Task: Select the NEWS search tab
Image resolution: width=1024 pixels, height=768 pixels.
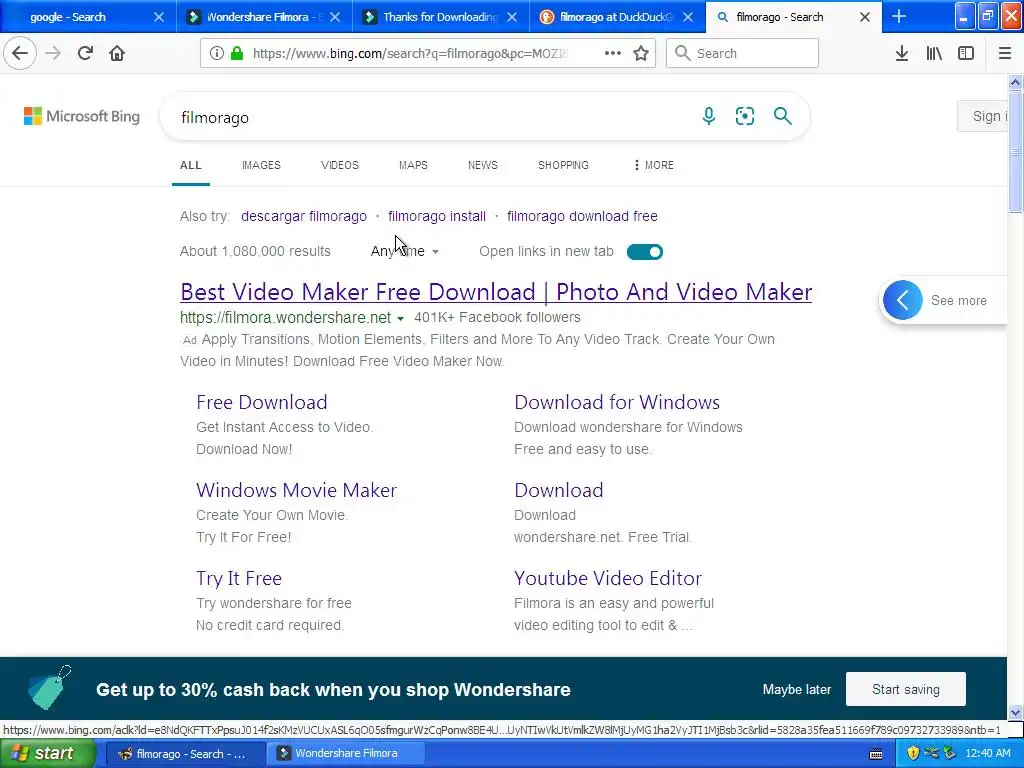Action: pos(483,165)
